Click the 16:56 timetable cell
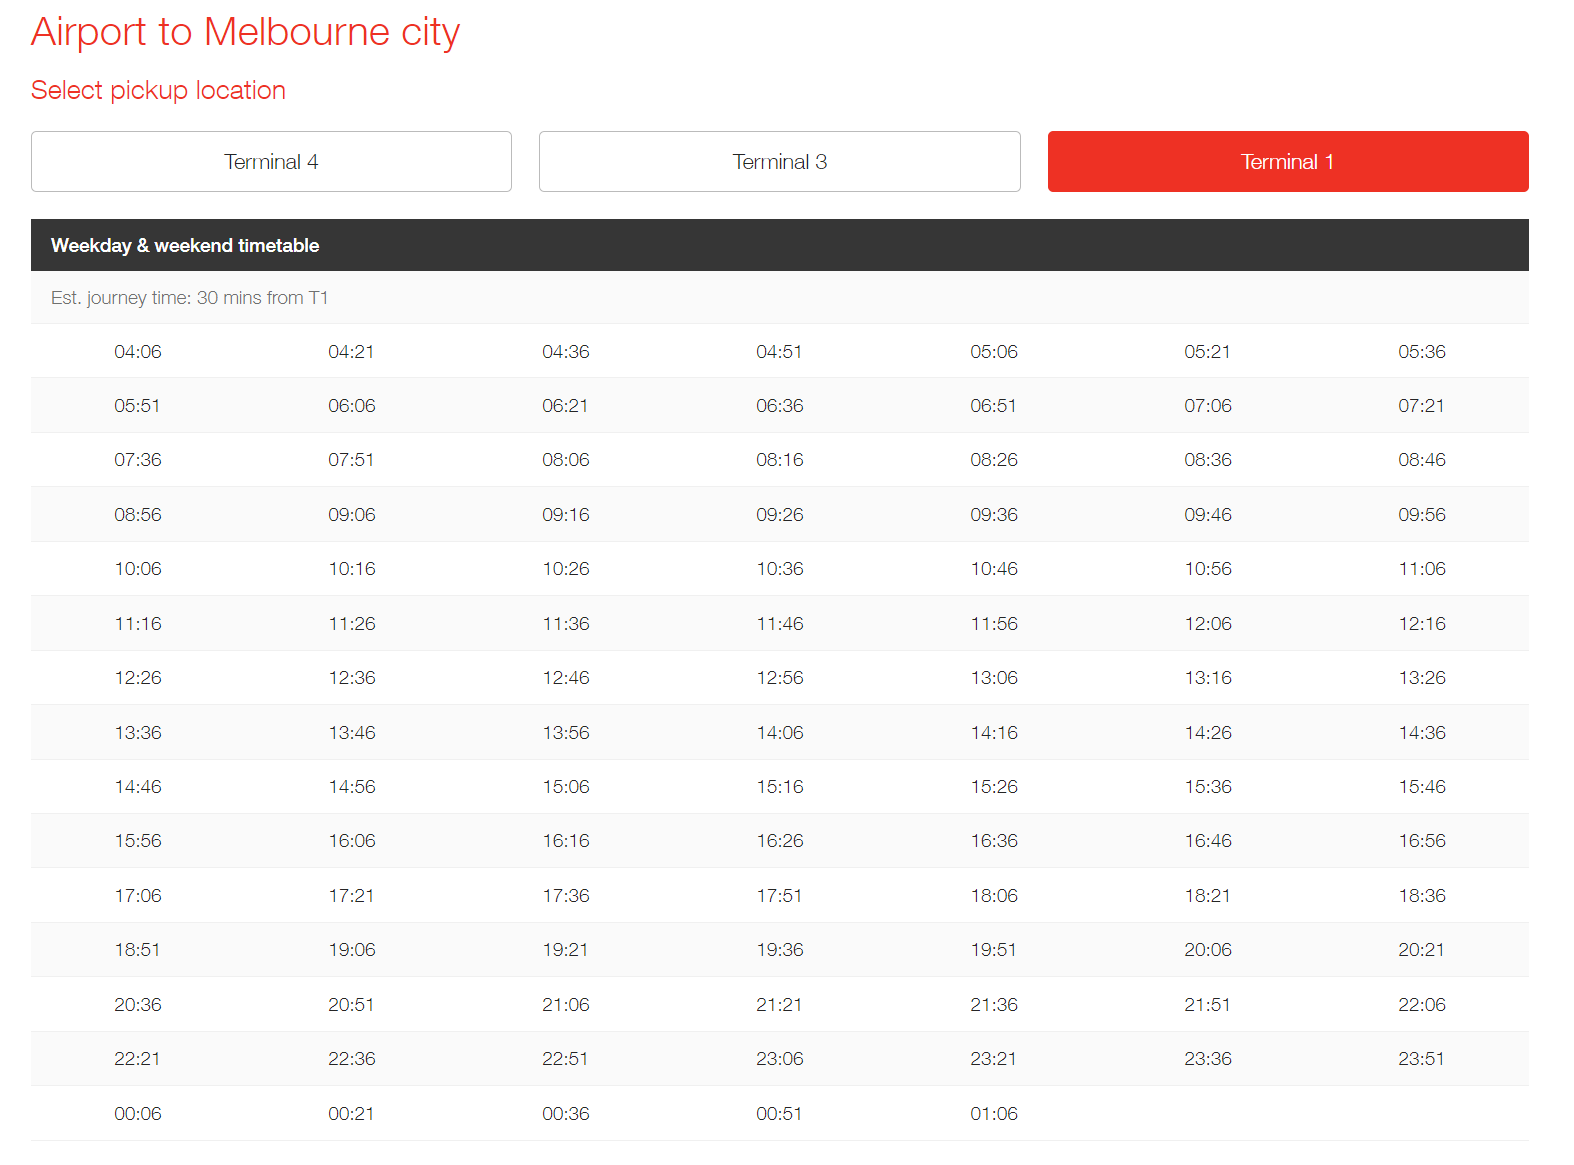This screenshot has width=1574, height=1165. 1422,841
